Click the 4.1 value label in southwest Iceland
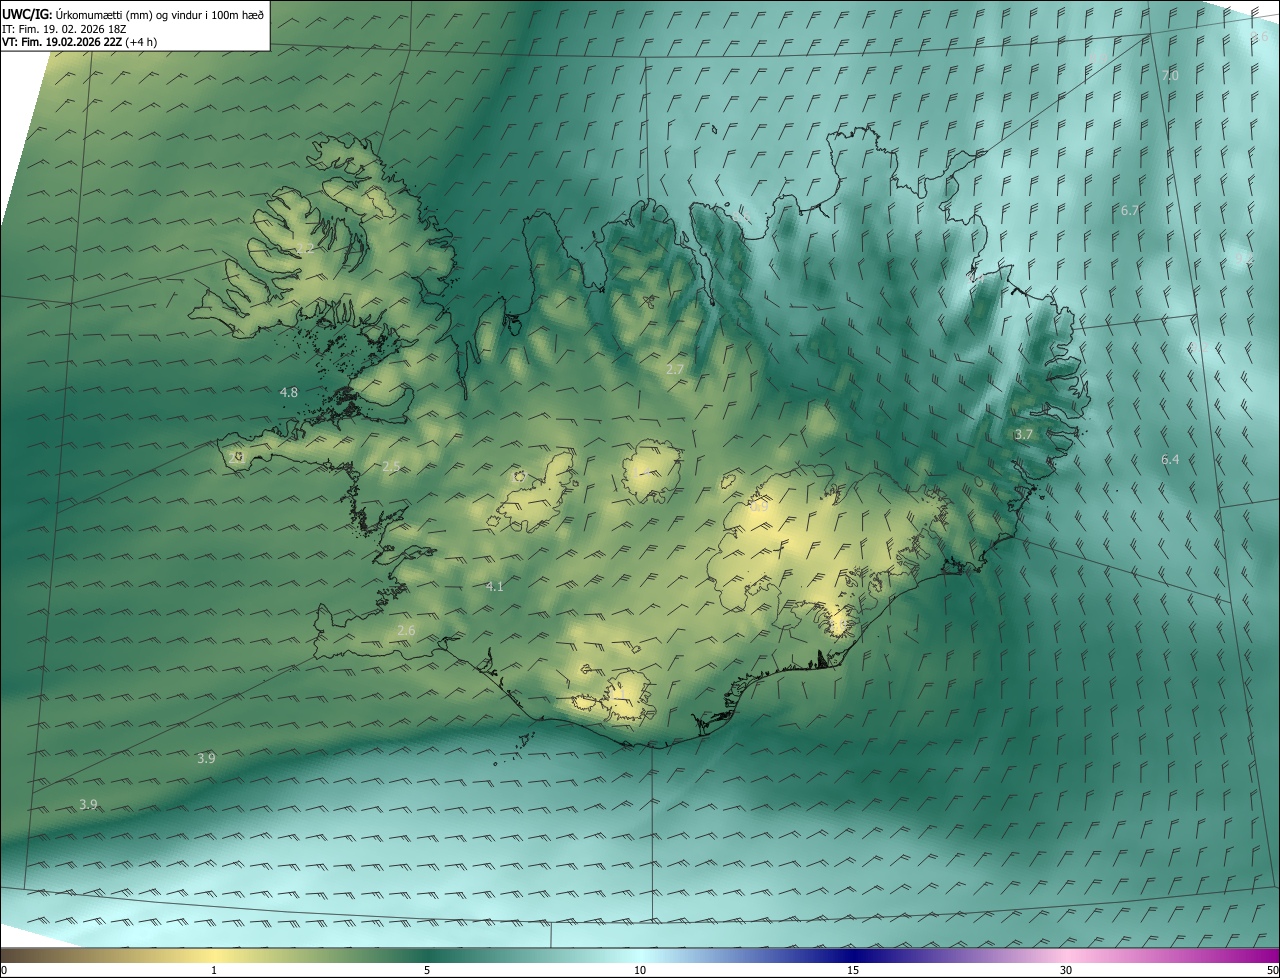The height and width of the screenshot is (978, 1280). (494, 587)
